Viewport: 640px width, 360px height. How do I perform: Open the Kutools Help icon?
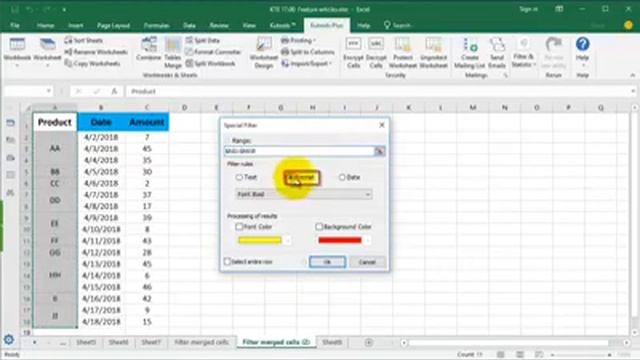point(582,50)
